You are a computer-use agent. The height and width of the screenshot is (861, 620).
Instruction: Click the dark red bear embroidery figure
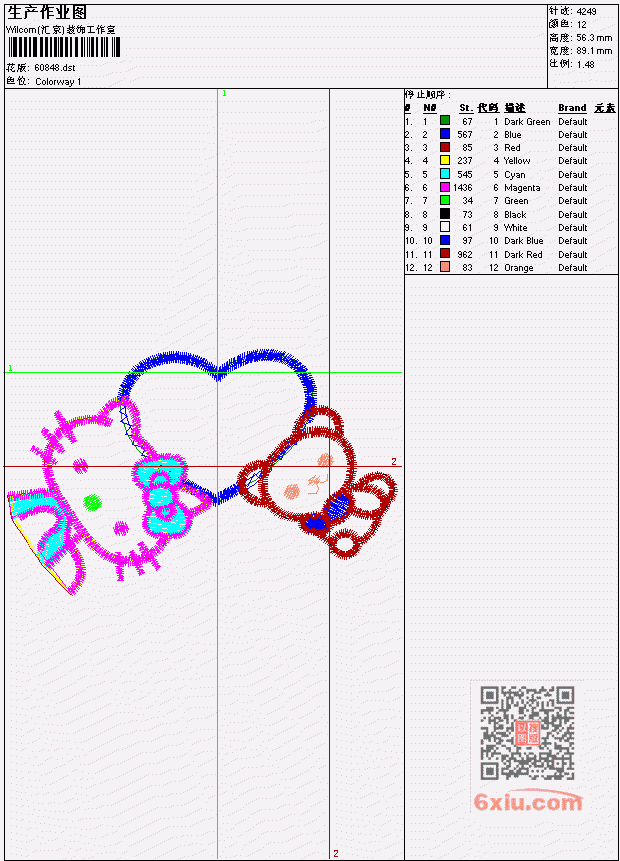317,483
